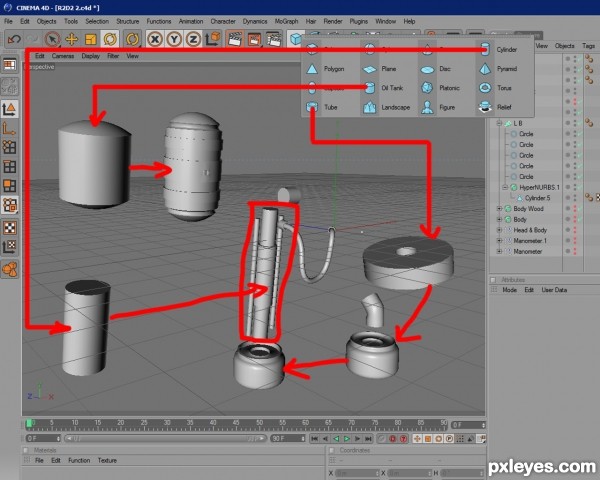Toggle the Z axis lock

pos(193,39)
